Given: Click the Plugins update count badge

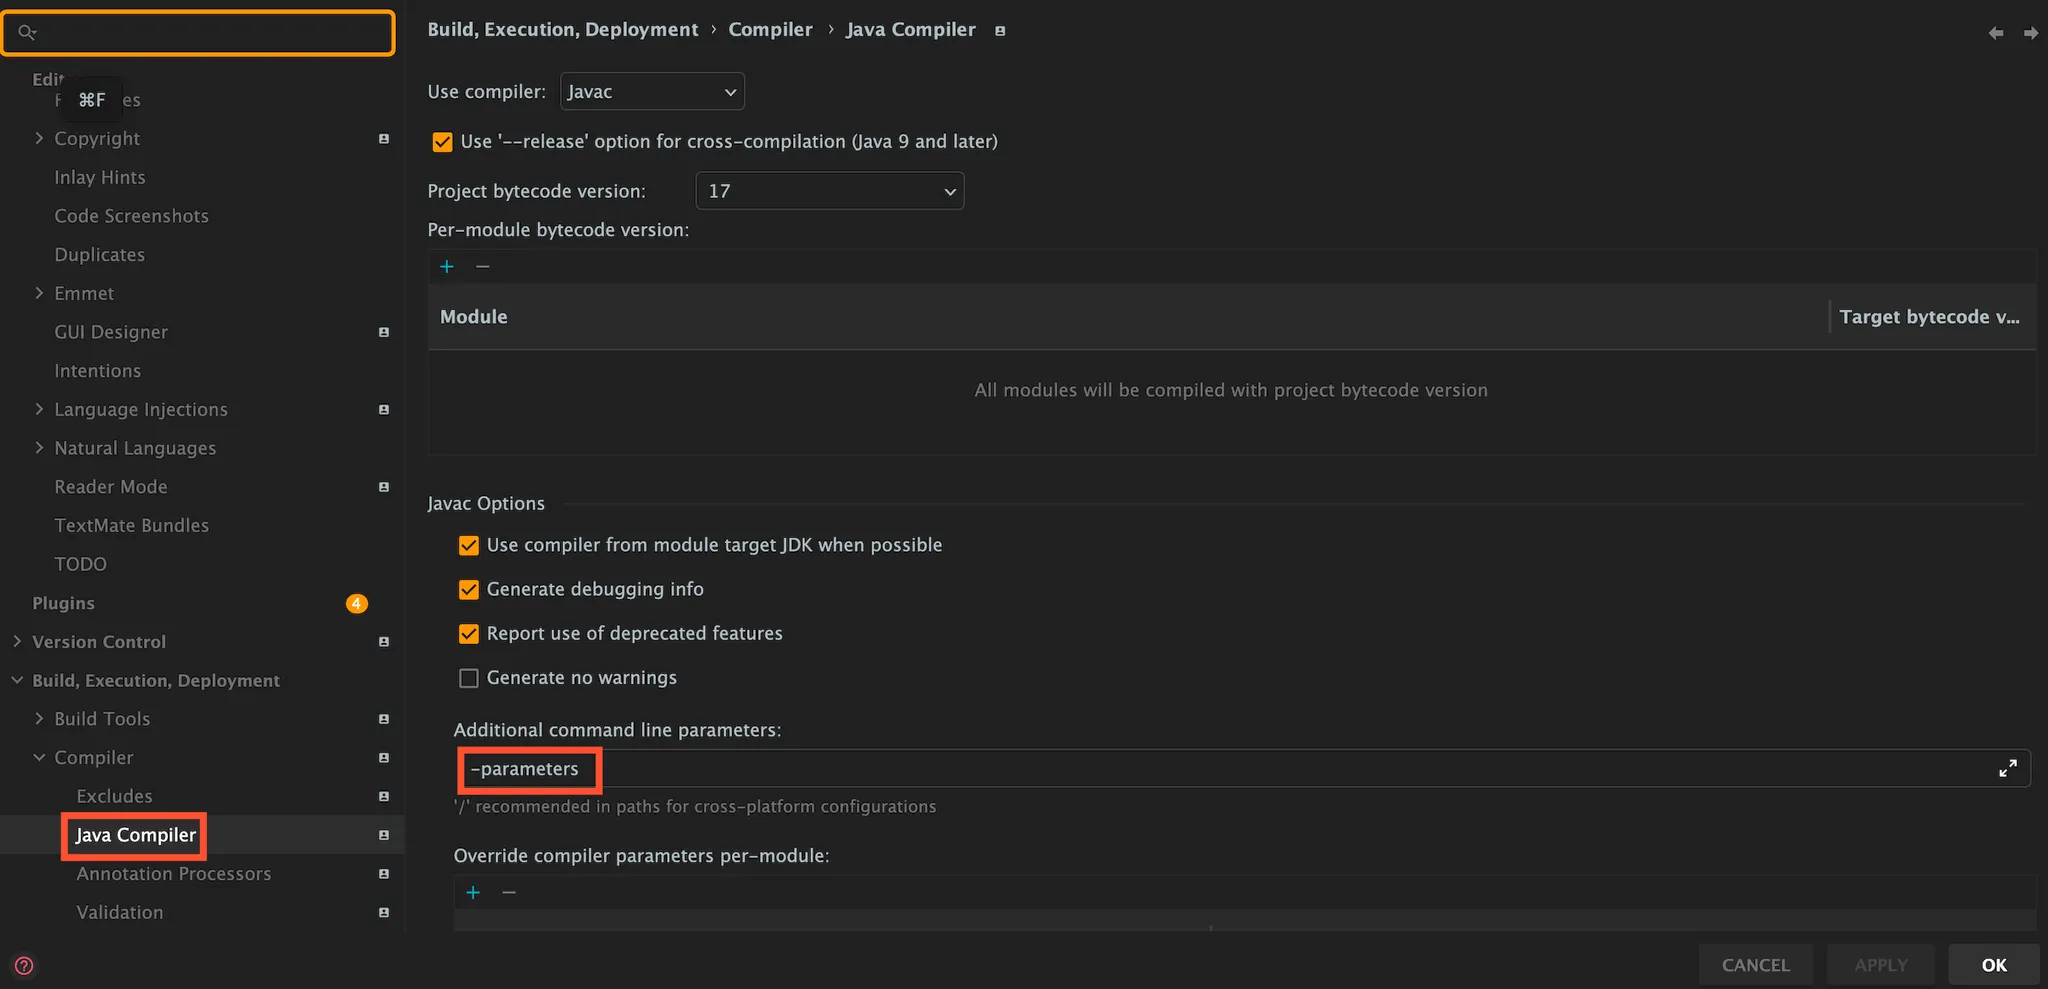Looking at the screenshot, I should [357, 603].
